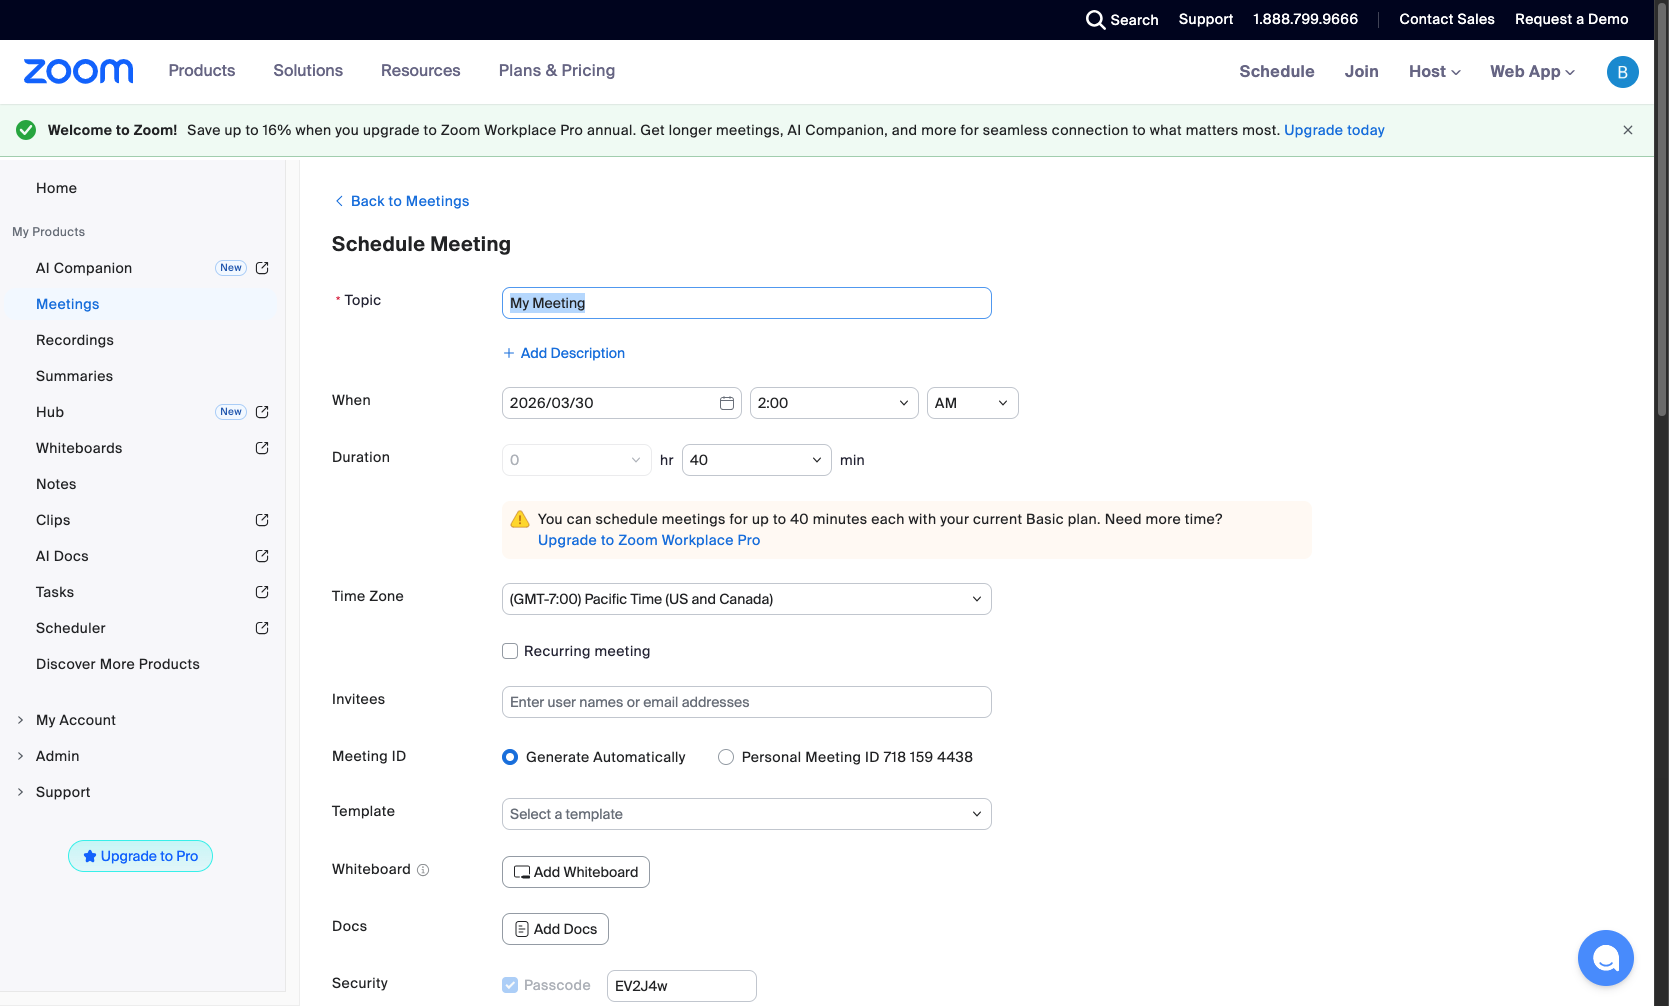Go to Home in sidebar
Image resolution: width=1669 pixels, height=1006 pixels.
[56, 188]
